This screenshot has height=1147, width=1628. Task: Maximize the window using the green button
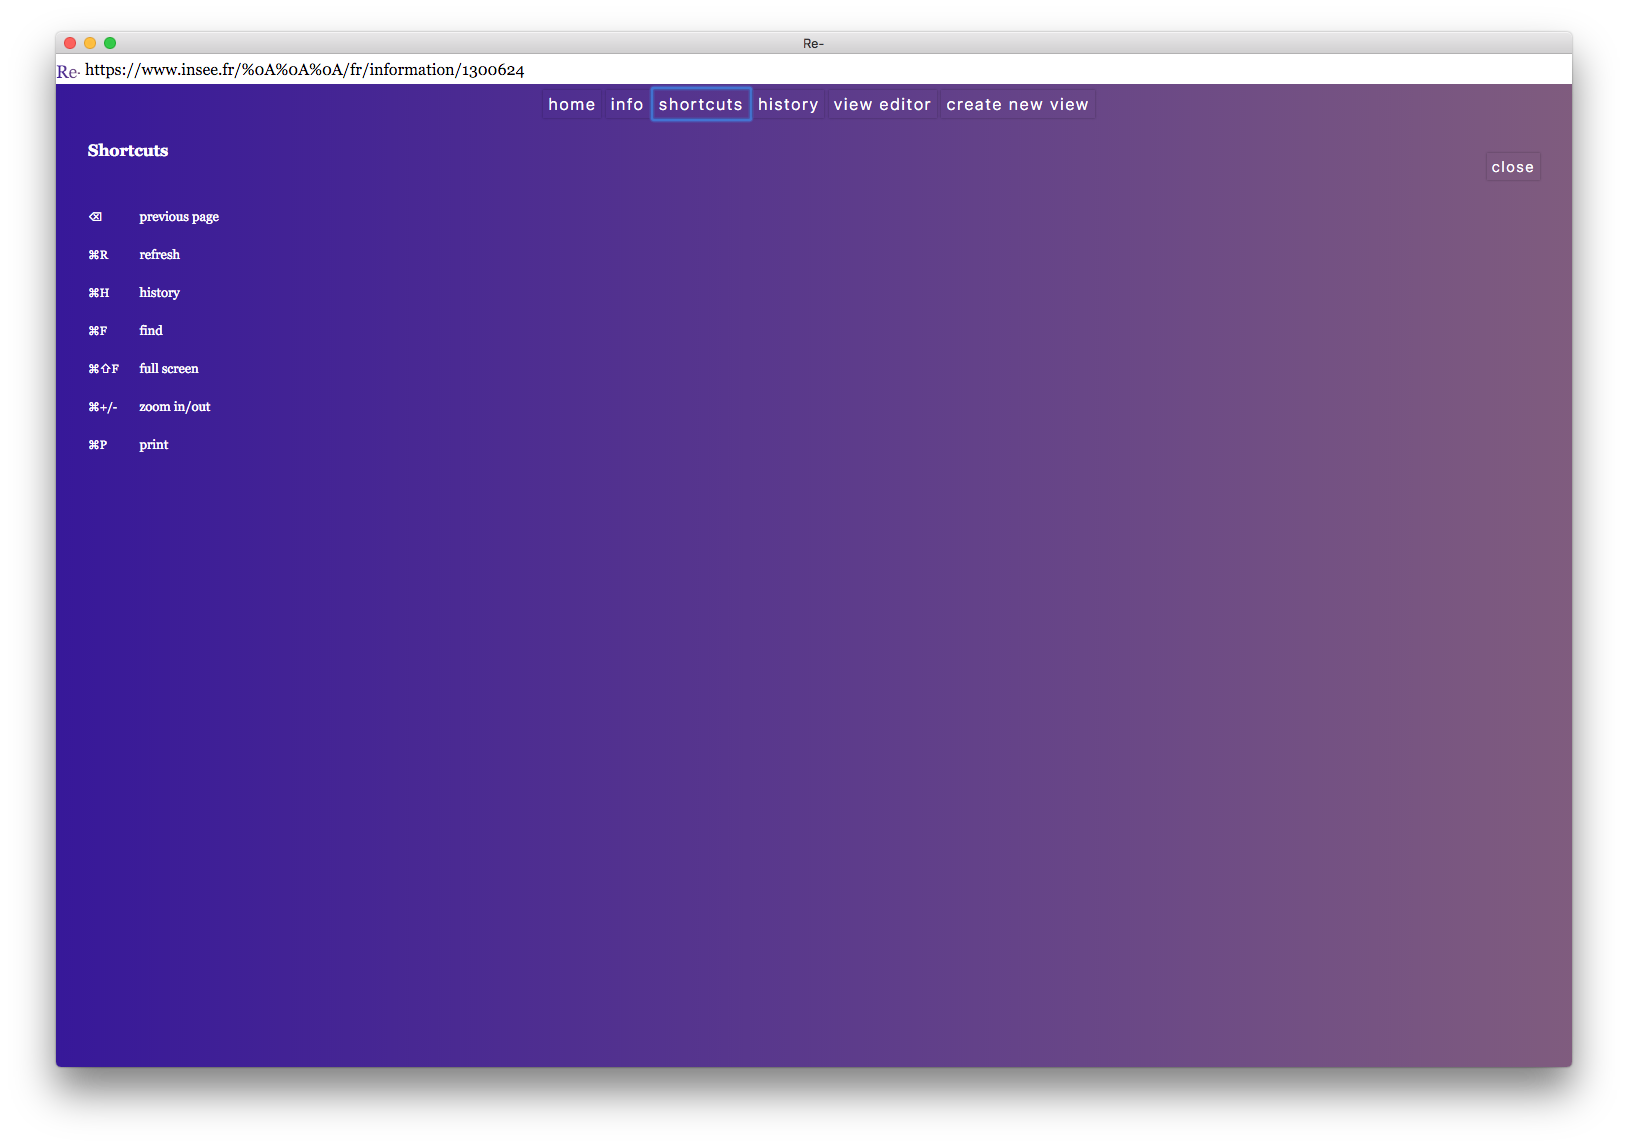coord(110,43)
